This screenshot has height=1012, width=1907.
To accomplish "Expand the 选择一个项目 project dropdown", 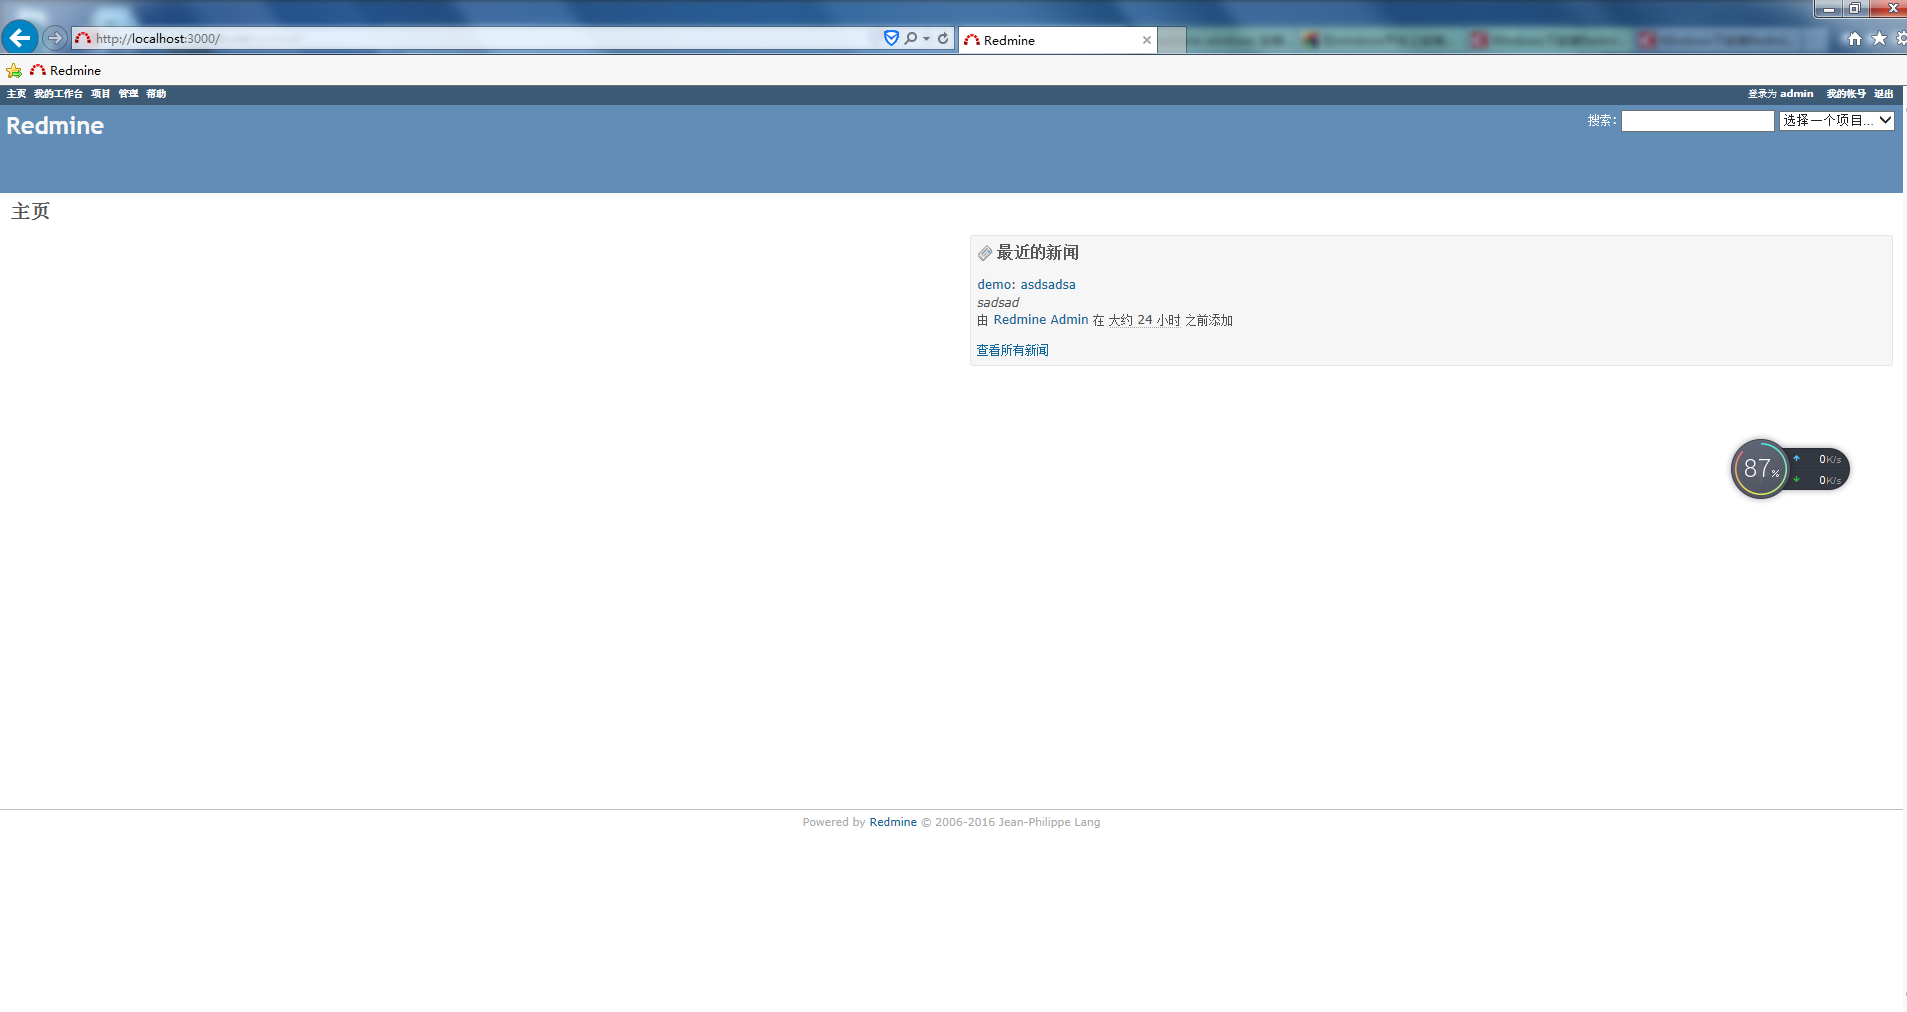I will (1837, 121).
